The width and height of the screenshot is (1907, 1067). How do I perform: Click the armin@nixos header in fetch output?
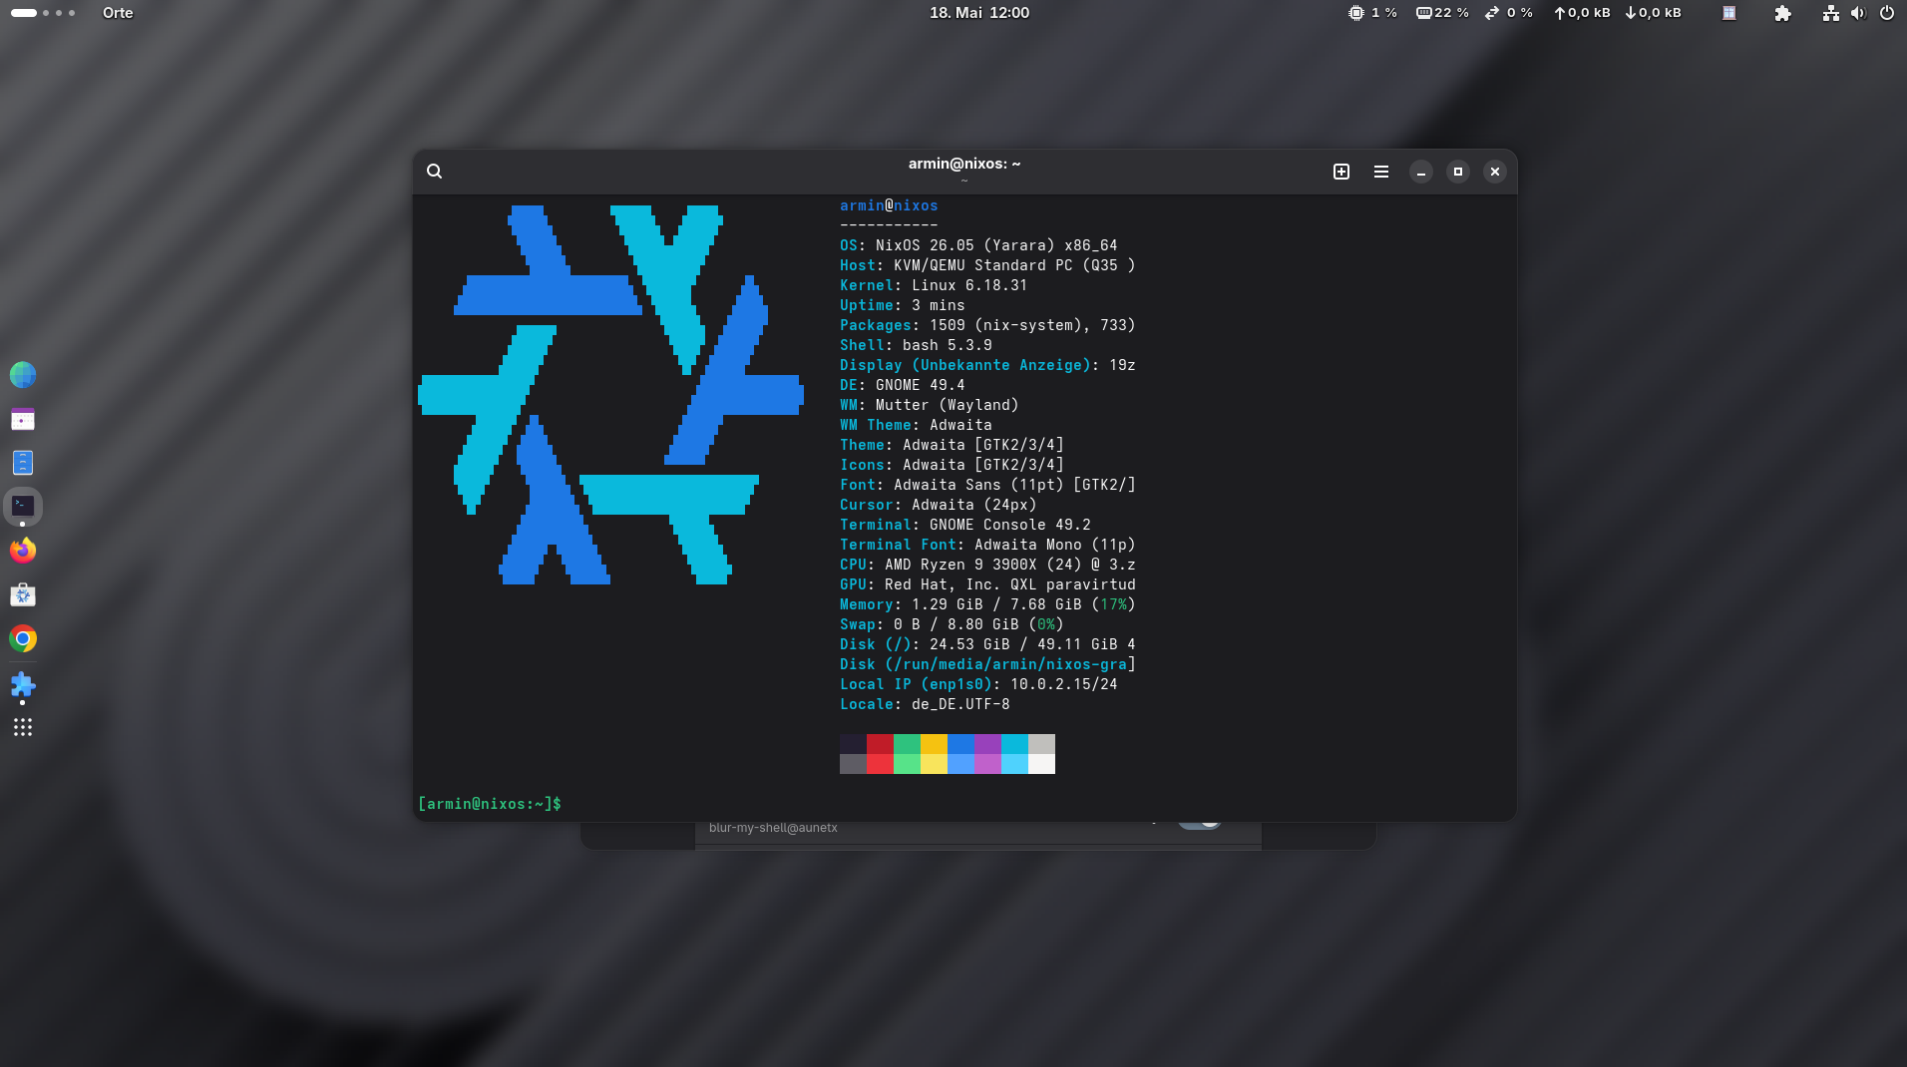[x=889, y=206]
